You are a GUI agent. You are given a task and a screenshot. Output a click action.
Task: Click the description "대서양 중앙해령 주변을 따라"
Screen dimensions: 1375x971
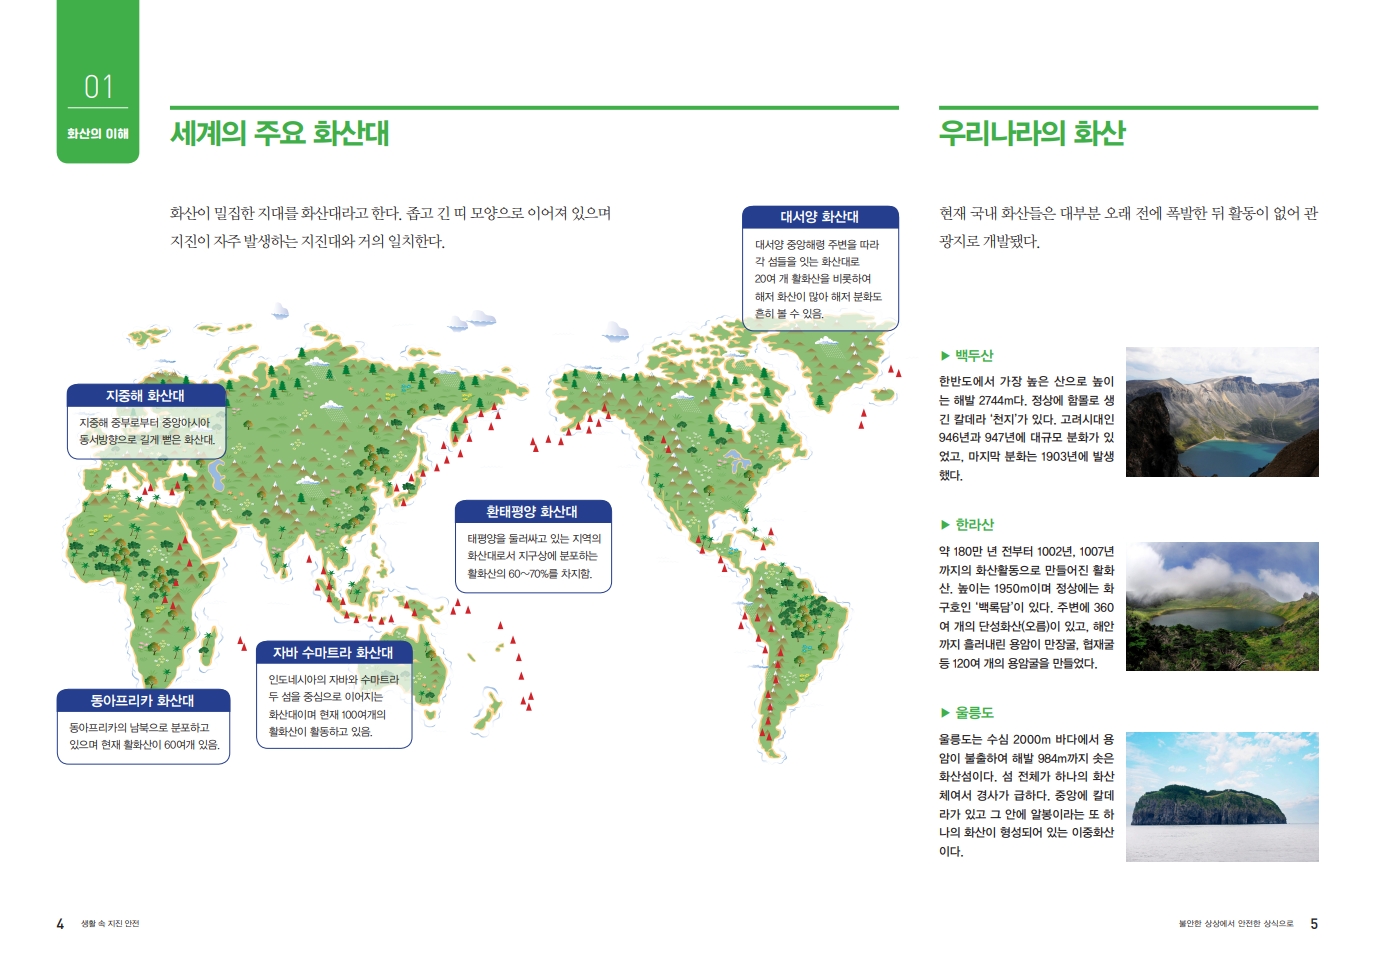click(x=818, y=279)
